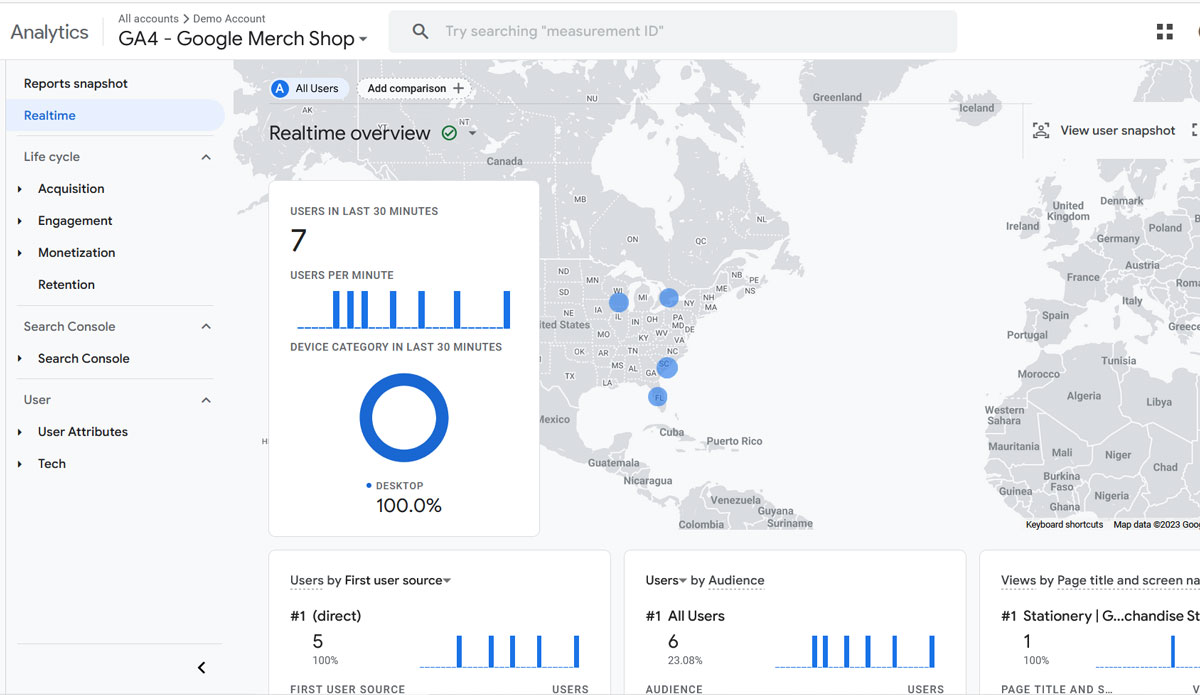
Task: Click the user count 7
Action: [298, 241]
